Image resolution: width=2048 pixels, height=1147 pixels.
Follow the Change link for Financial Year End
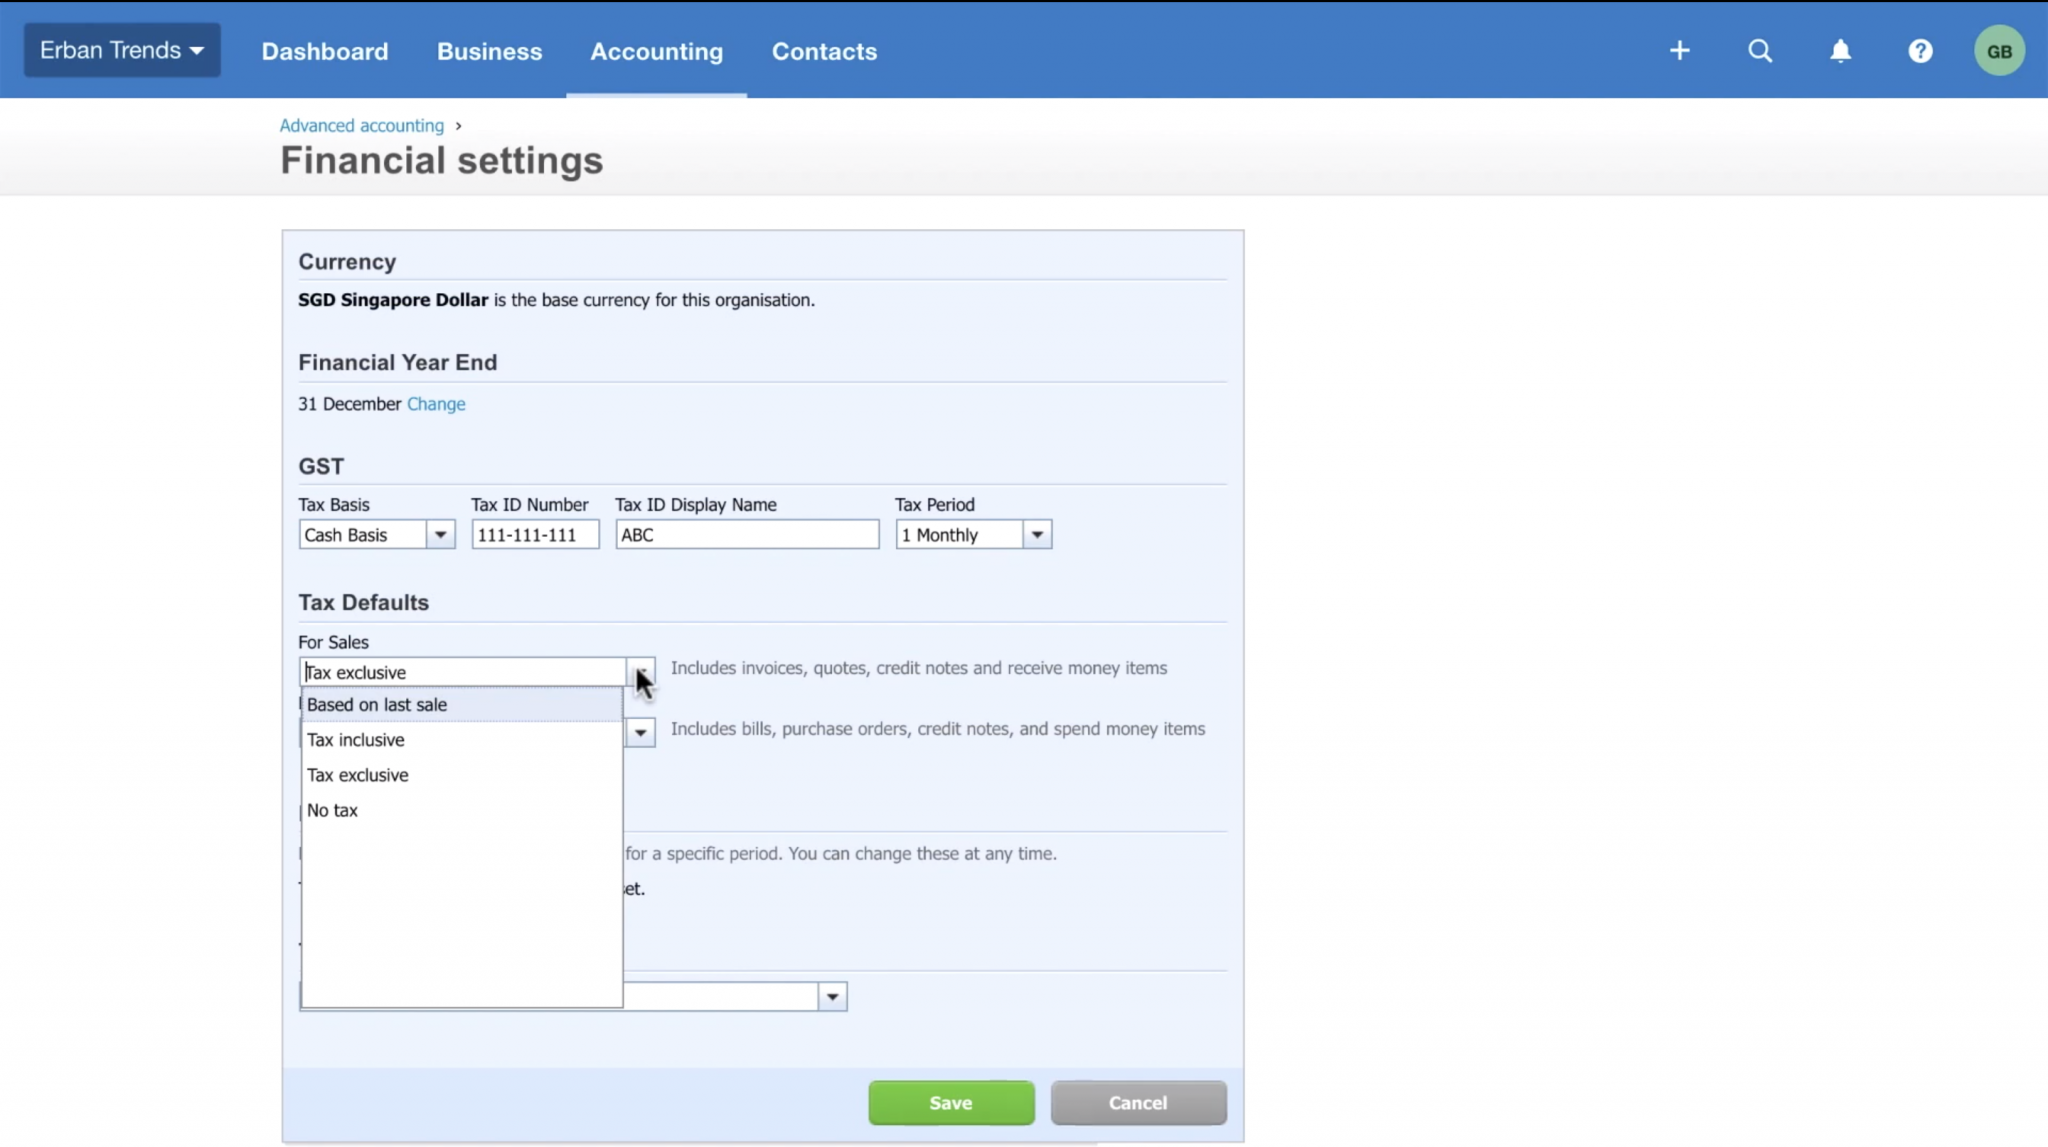(435, 404)
